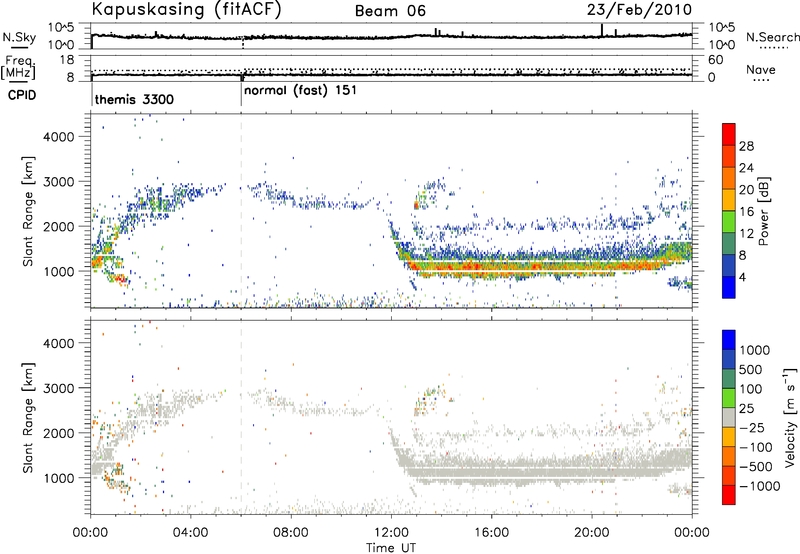The height and width of the screenshot is (554, 800).
Task: Click the strong red-orange echo band near 1000 km at 16:00
Action: point(491,267)
